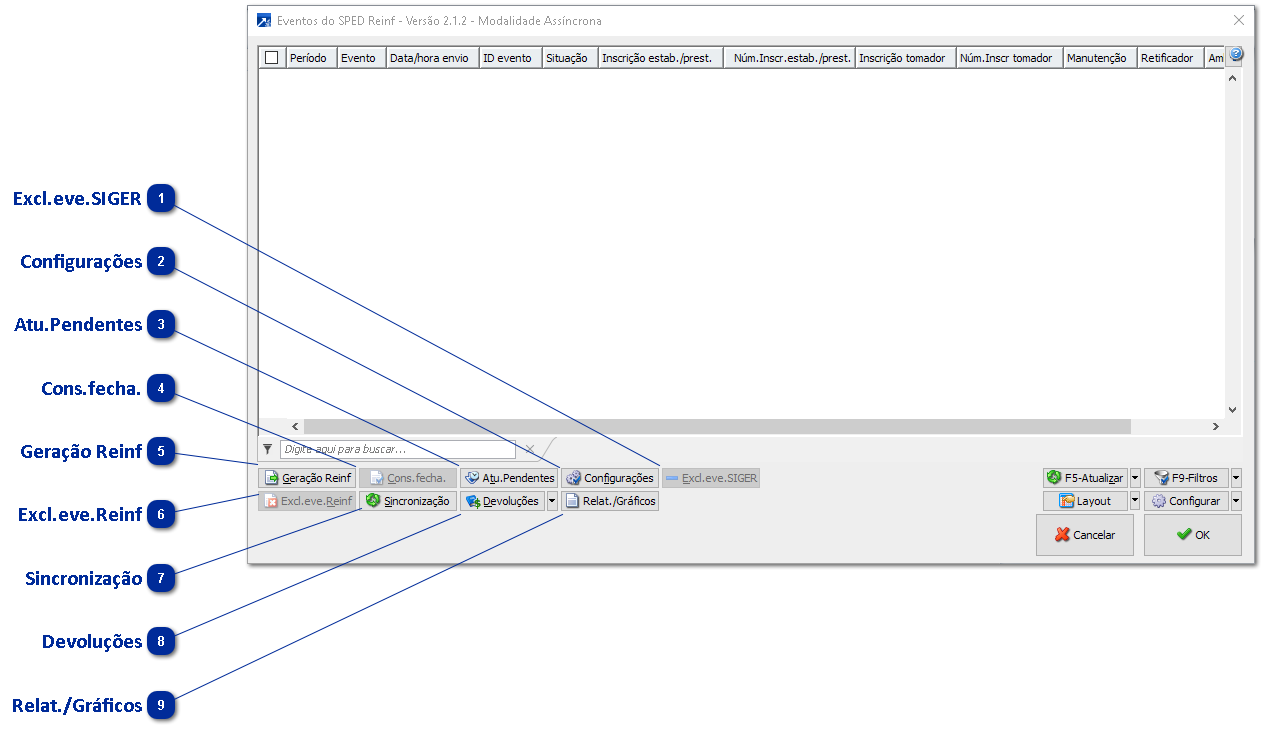
Task: Click the application icon in title bar
Action: pos(264,20)
